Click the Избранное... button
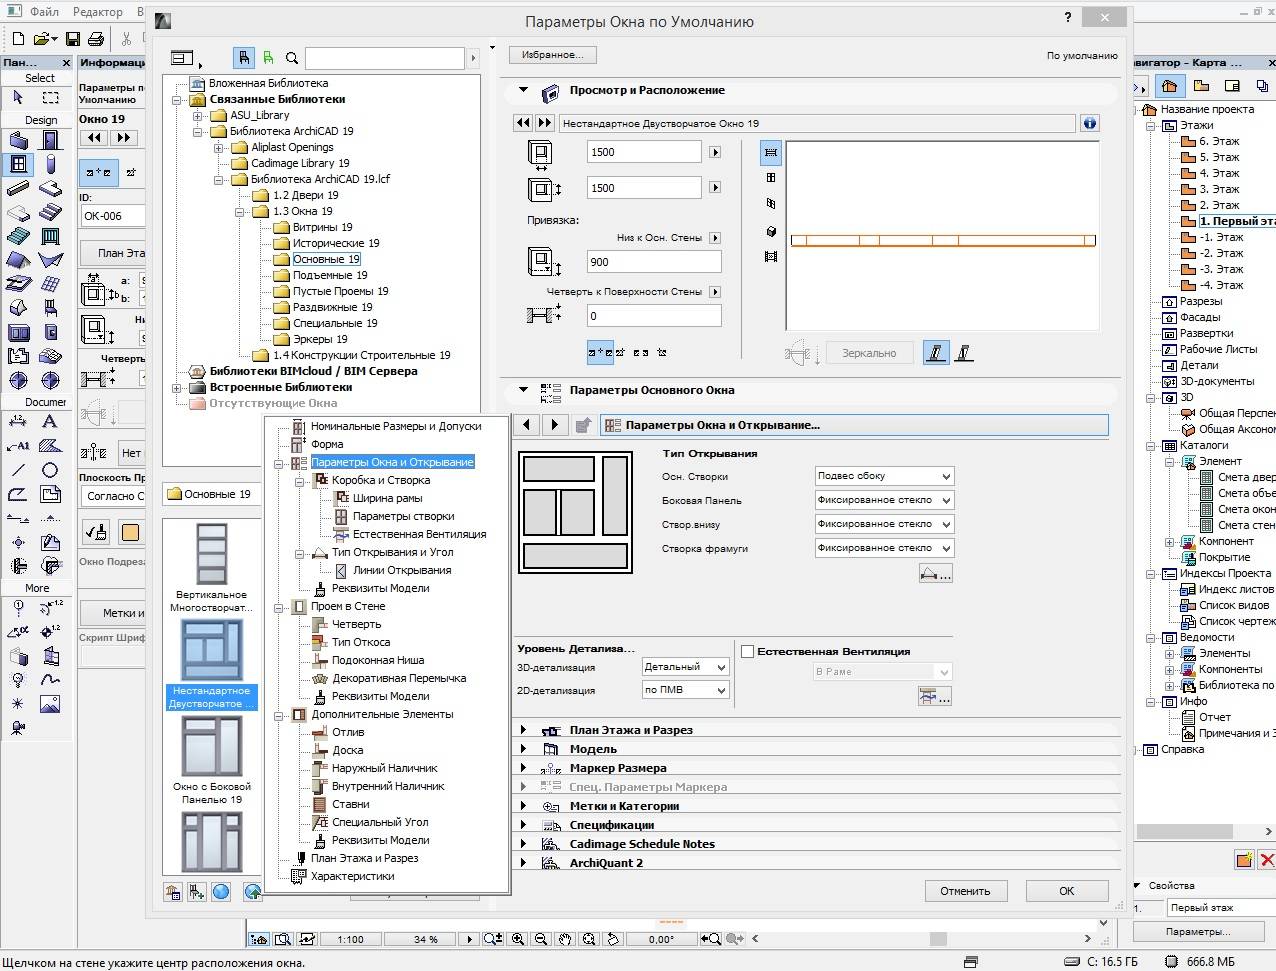Viewport: 1276px width, 971px height. pyautogui.click(x=552, y=55)
